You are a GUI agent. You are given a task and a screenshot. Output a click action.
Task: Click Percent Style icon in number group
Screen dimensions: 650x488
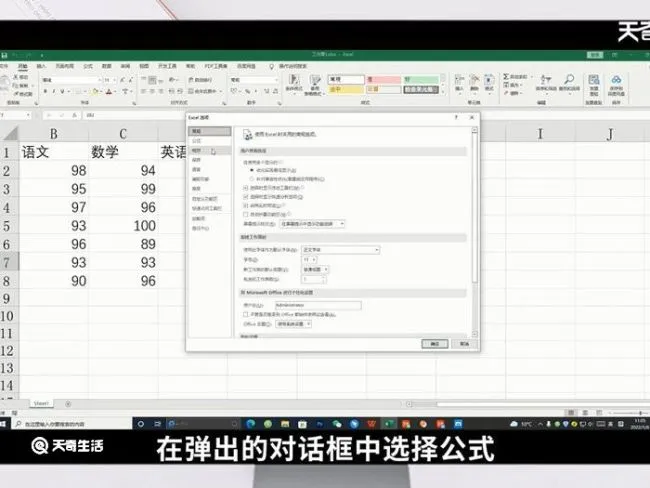tap(247, 91)
